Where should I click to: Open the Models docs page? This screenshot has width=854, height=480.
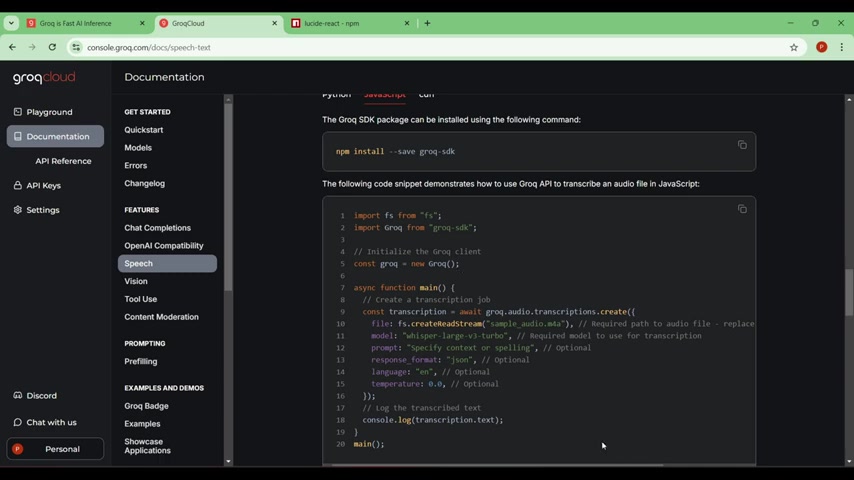coord(138,148)
